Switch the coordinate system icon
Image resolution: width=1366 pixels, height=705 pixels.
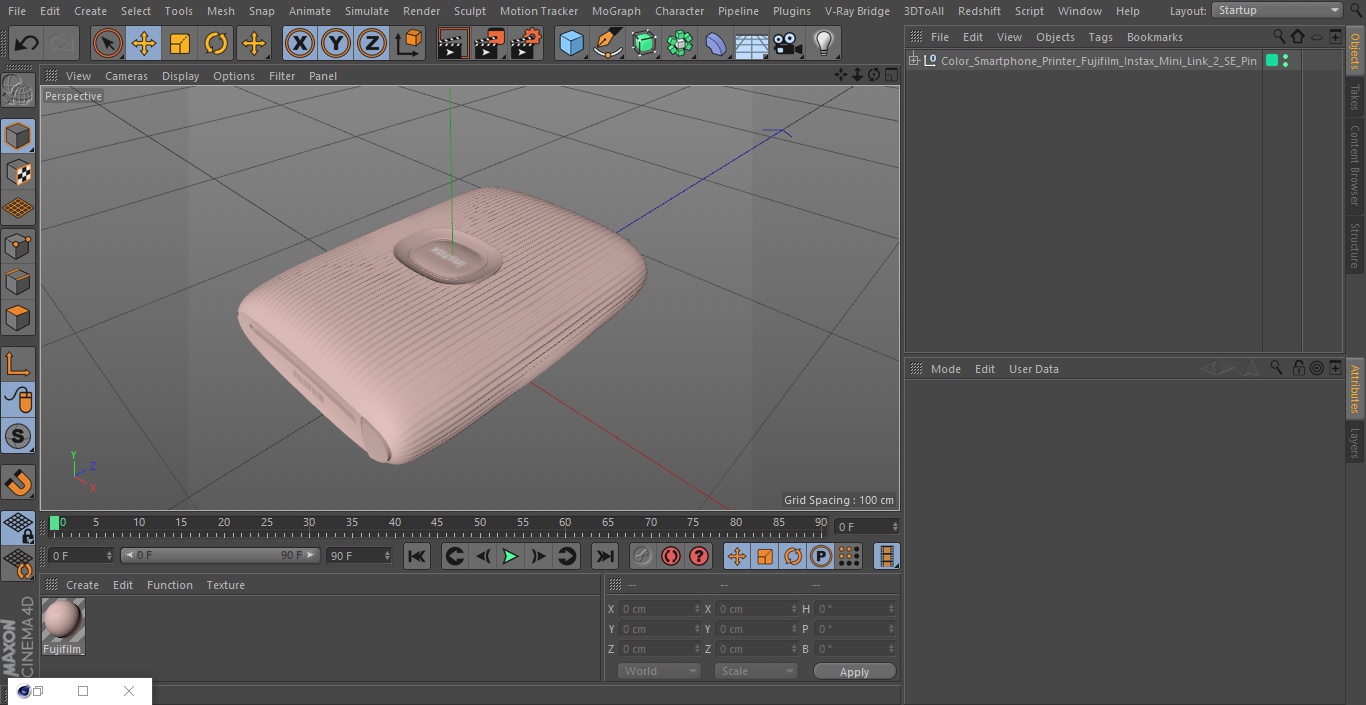coord(409,43)
